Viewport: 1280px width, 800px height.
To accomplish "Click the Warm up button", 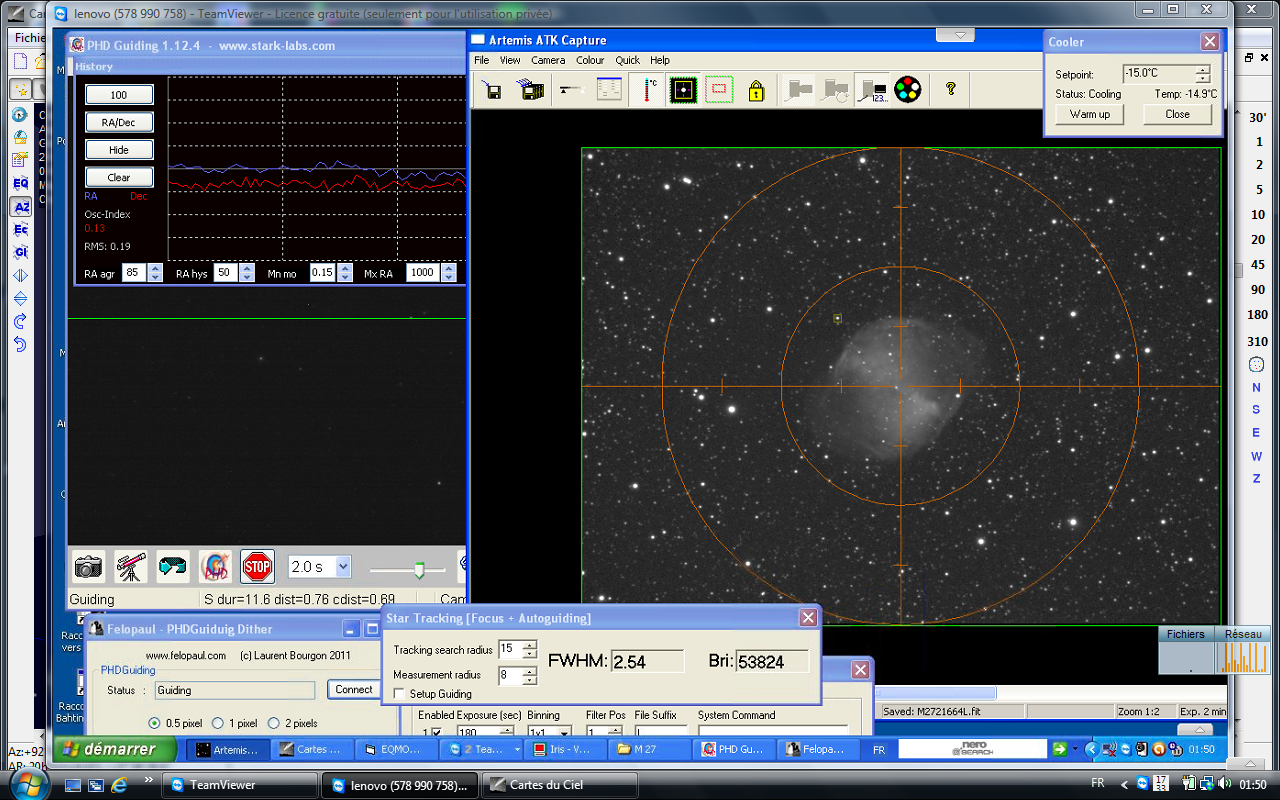I will click(x=1090, y=114).
